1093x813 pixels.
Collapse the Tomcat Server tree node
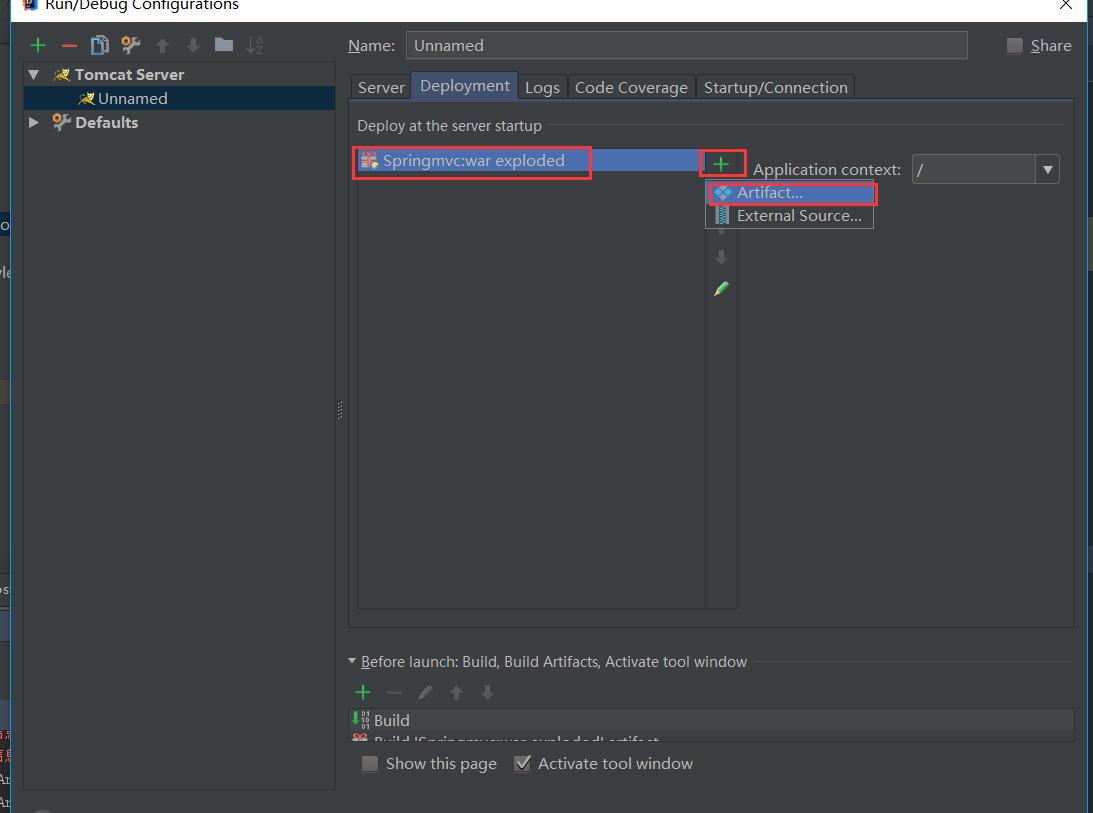[x=34, y=75]
